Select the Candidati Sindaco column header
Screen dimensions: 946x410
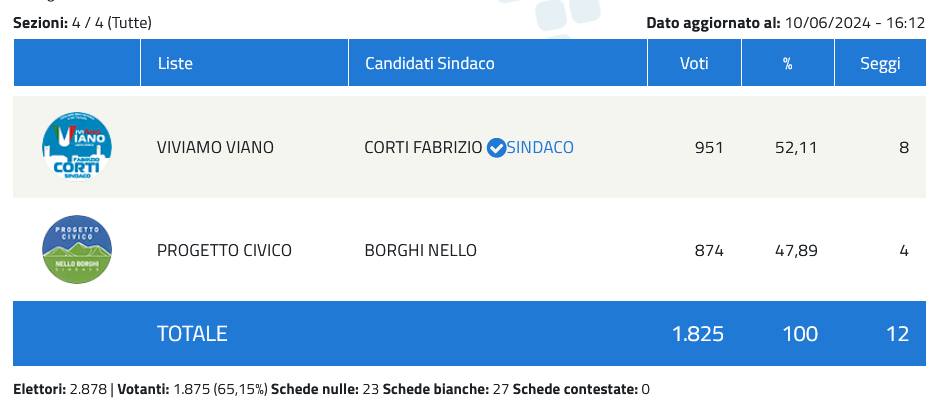429,63
